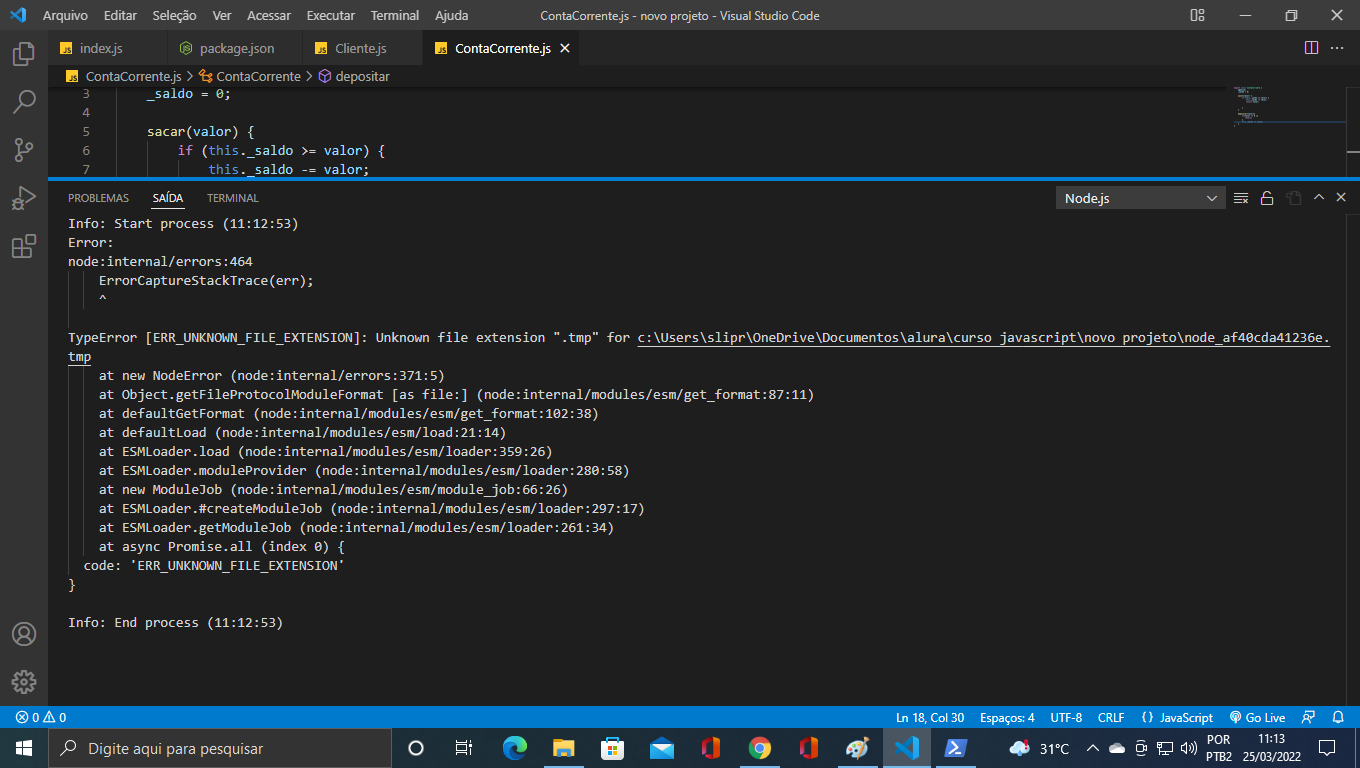Start Go Live server
Screen dimensions: 1360x768
[1257, 717]
